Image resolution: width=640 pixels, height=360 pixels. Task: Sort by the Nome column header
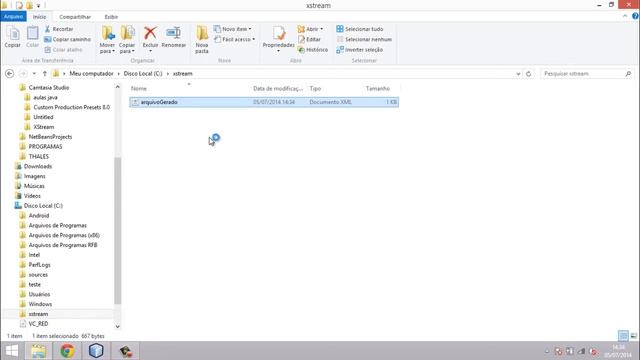tap(139, 88)
